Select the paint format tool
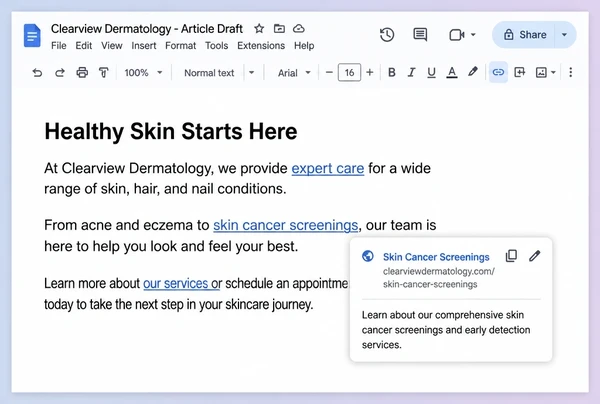The height and width of the screenshot is (404, 600). (104, 72)
